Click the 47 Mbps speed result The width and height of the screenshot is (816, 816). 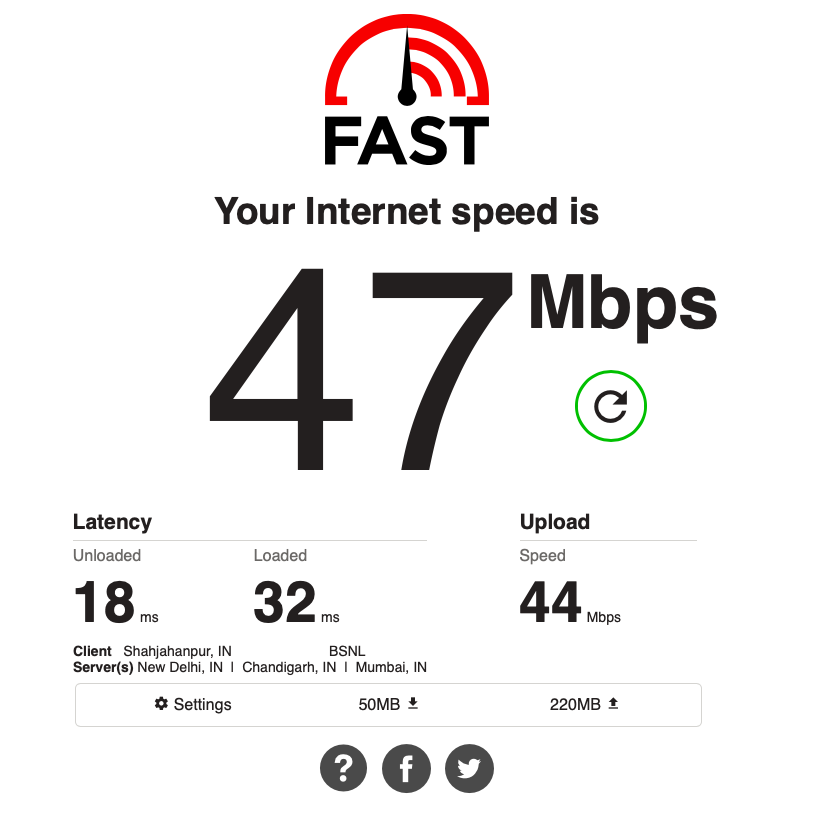[x=463, y=369]
